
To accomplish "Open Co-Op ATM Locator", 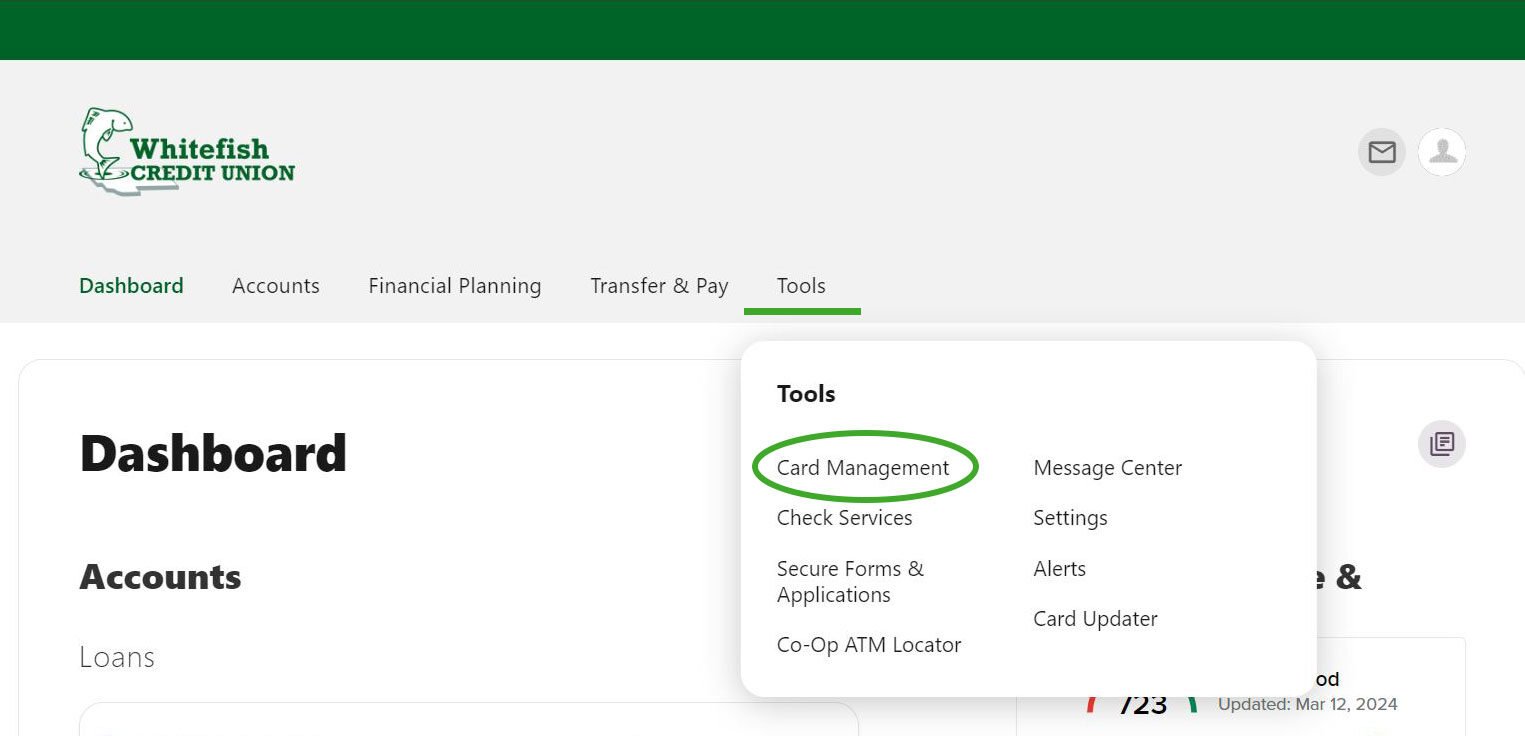I will tap(869, 645).
